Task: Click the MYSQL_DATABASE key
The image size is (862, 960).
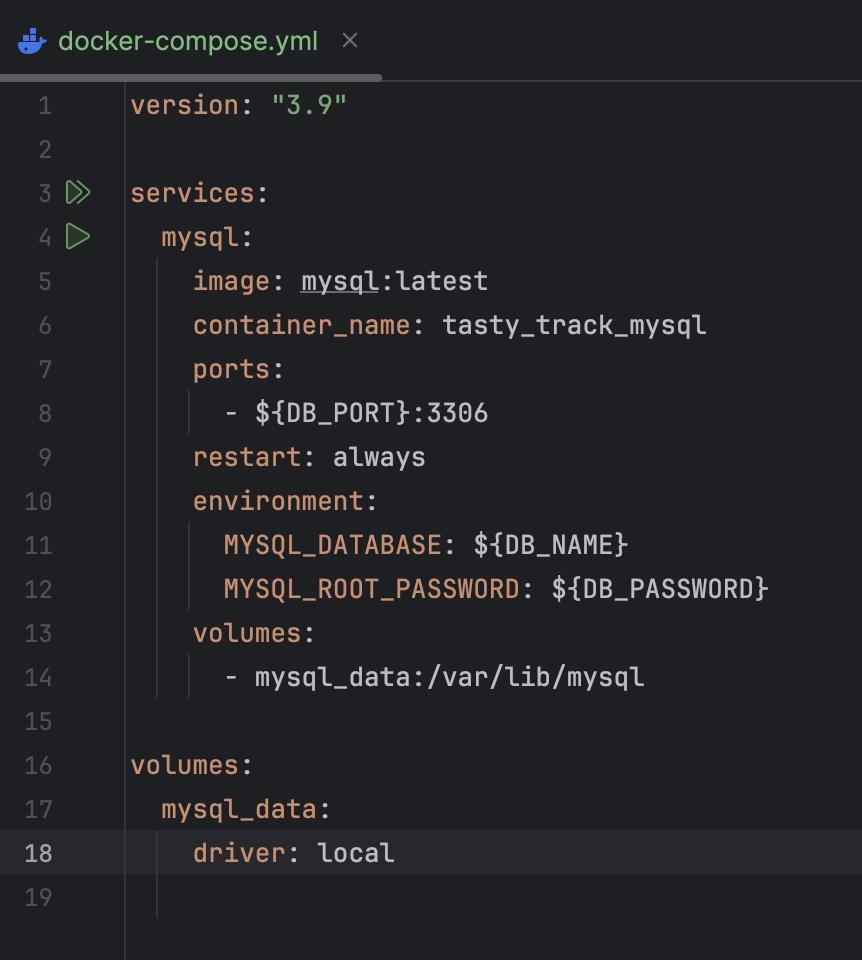Action: point(332,546)
